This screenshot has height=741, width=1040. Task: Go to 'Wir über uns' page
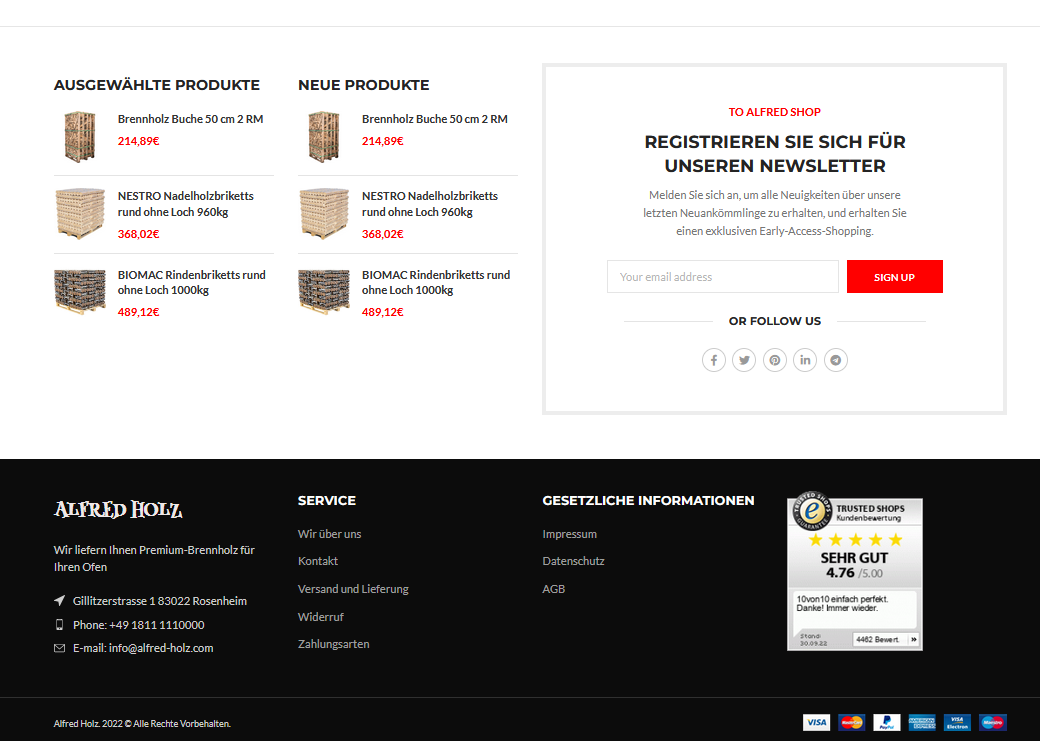330,534
